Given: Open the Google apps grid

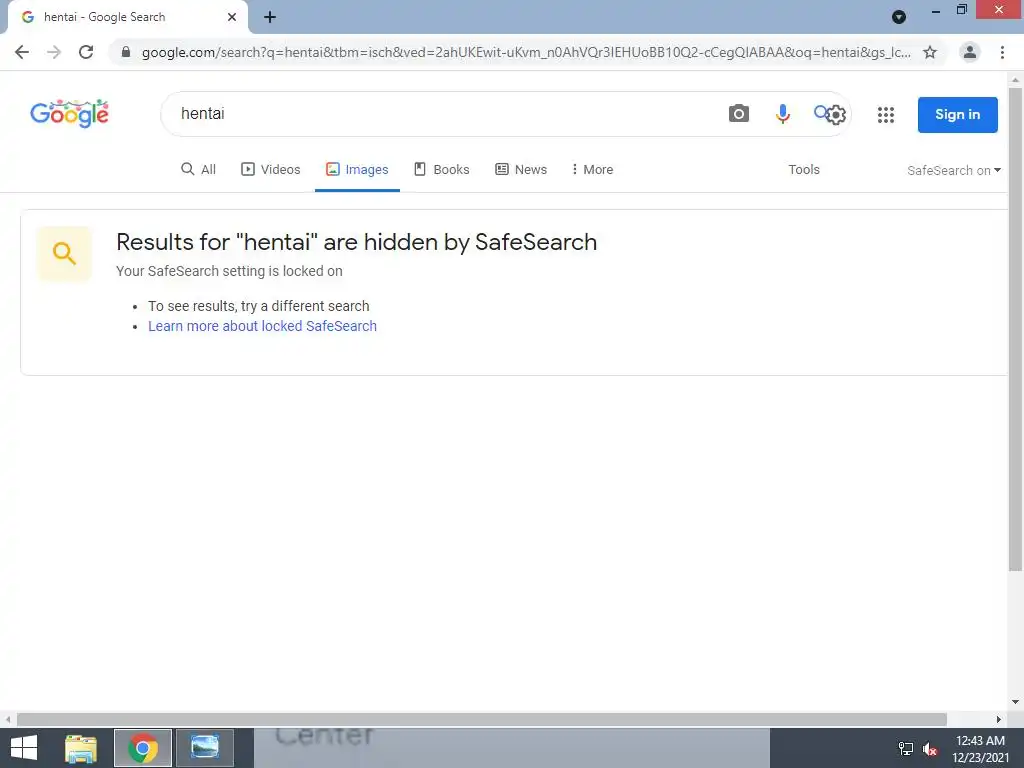Looking at the screenshot, I should (886, 115).
